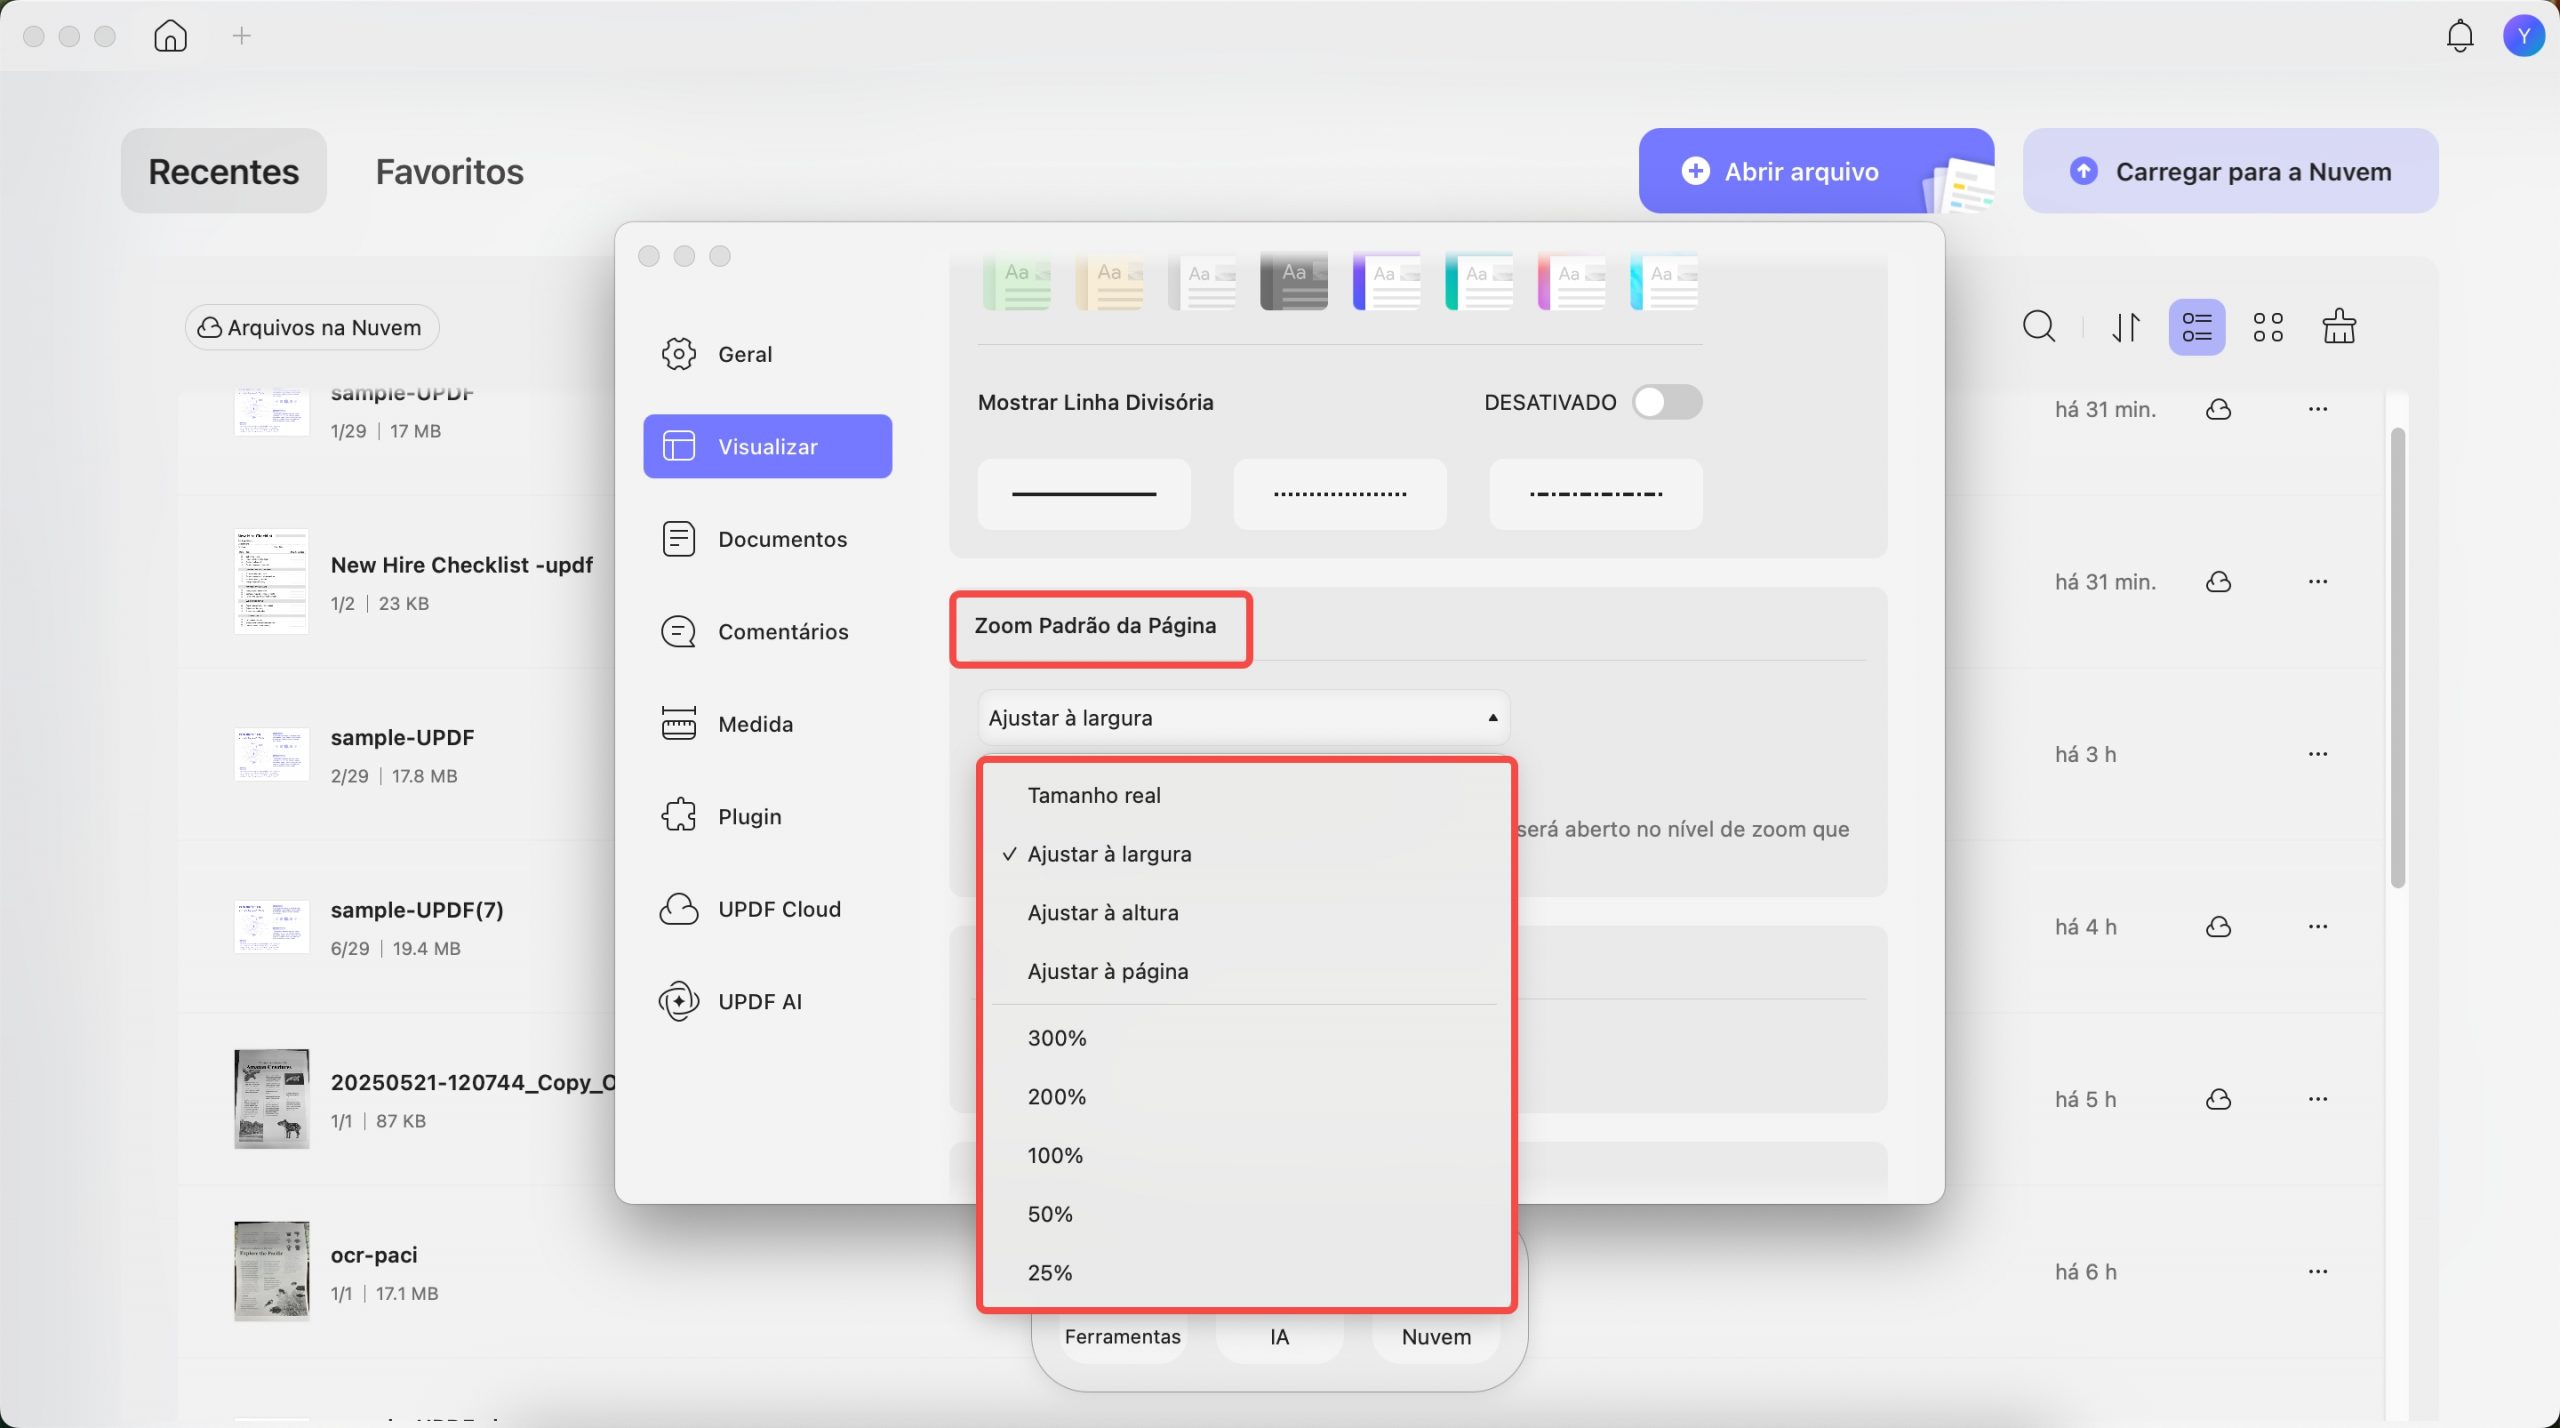The height and width of the screenshot is (1428, 2560).
Task: Select the beige page theme swatch
Action: click(x=1109, y=282)
